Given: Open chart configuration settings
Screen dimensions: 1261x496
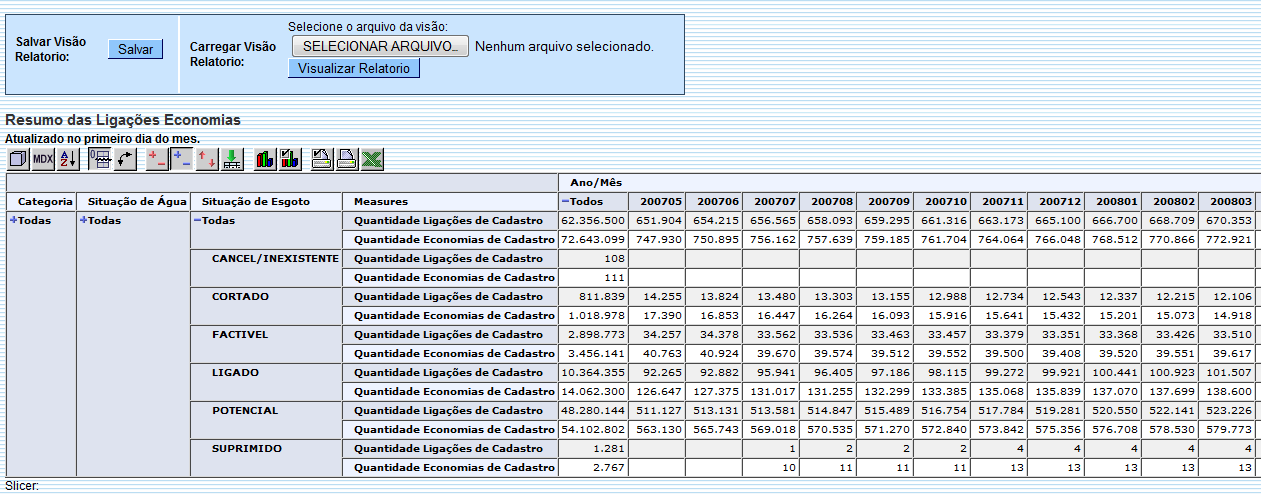Looking at the screenshot, I should pyautogui.click(x=289, y=158).
